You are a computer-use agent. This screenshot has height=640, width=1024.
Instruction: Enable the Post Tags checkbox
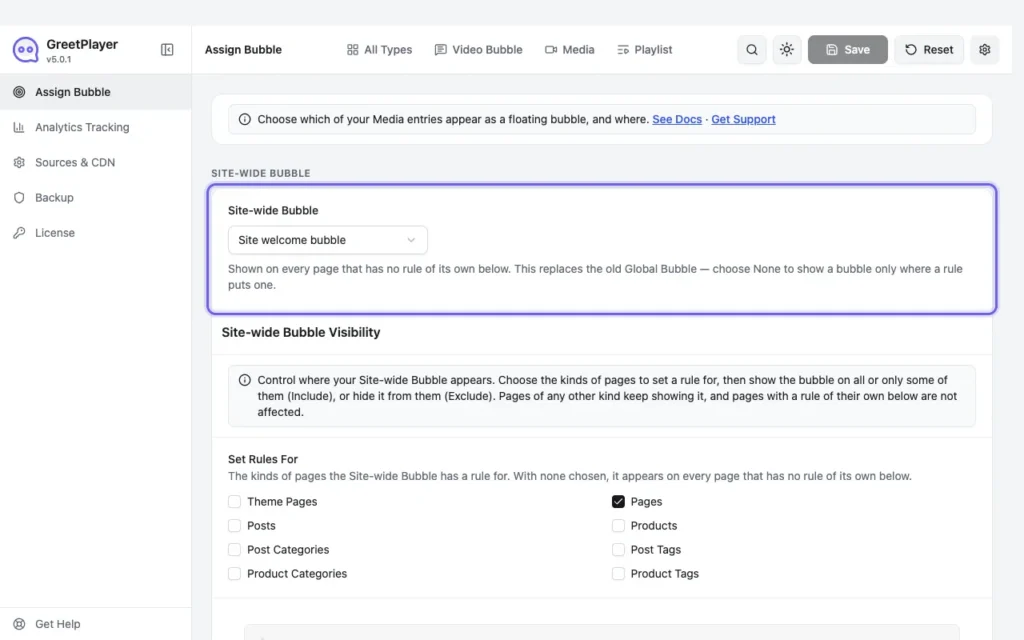tap(618, 550)
